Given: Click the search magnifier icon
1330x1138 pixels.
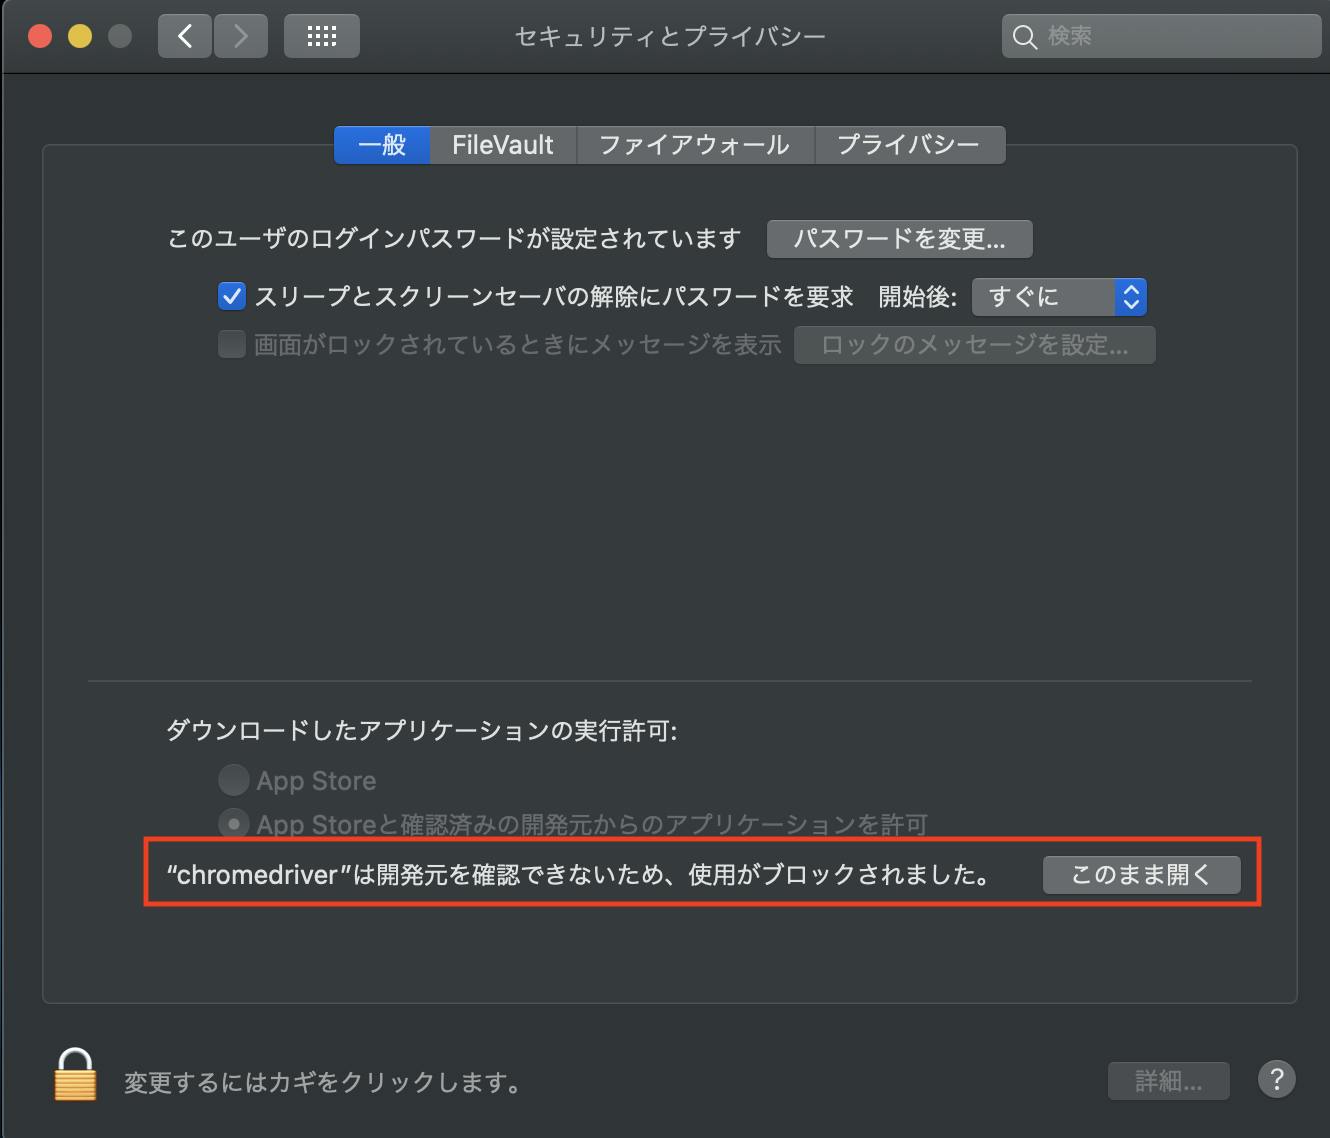Looking at the screenshot, I should click(x=1025, y=36).
